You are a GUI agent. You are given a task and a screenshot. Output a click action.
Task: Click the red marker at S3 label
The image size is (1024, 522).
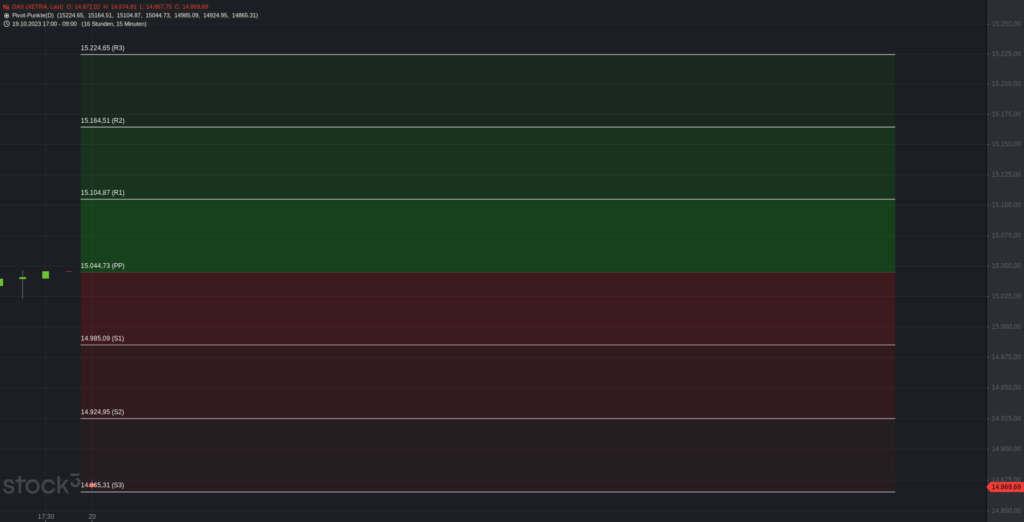(x=92, y=485)
